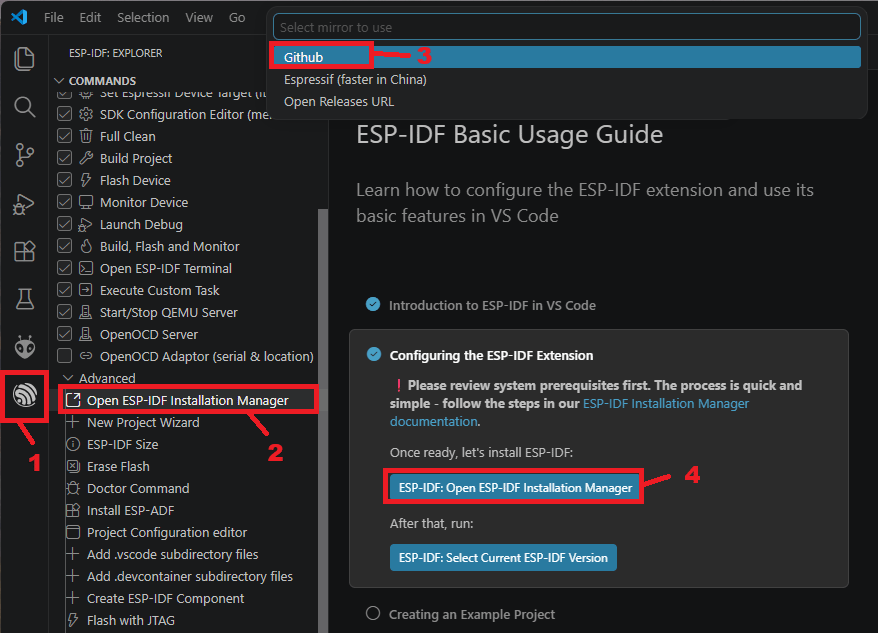878x633 pixels.
Task: Open the ESP-IDF Espressif view
Action: click(x=25, y=395)
